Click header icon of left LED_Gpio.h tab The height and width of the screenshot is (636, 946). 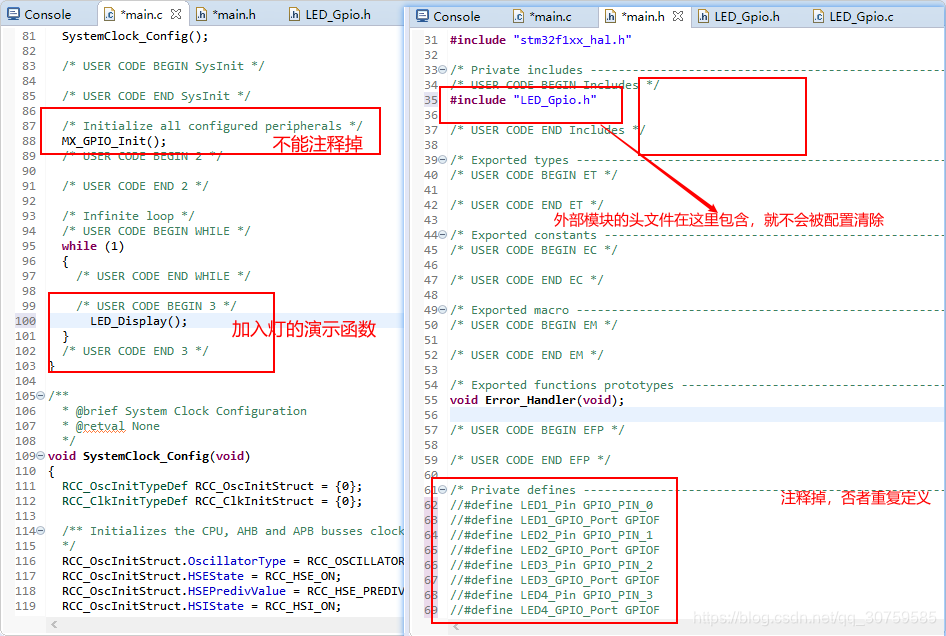click(x=294, y=14)
